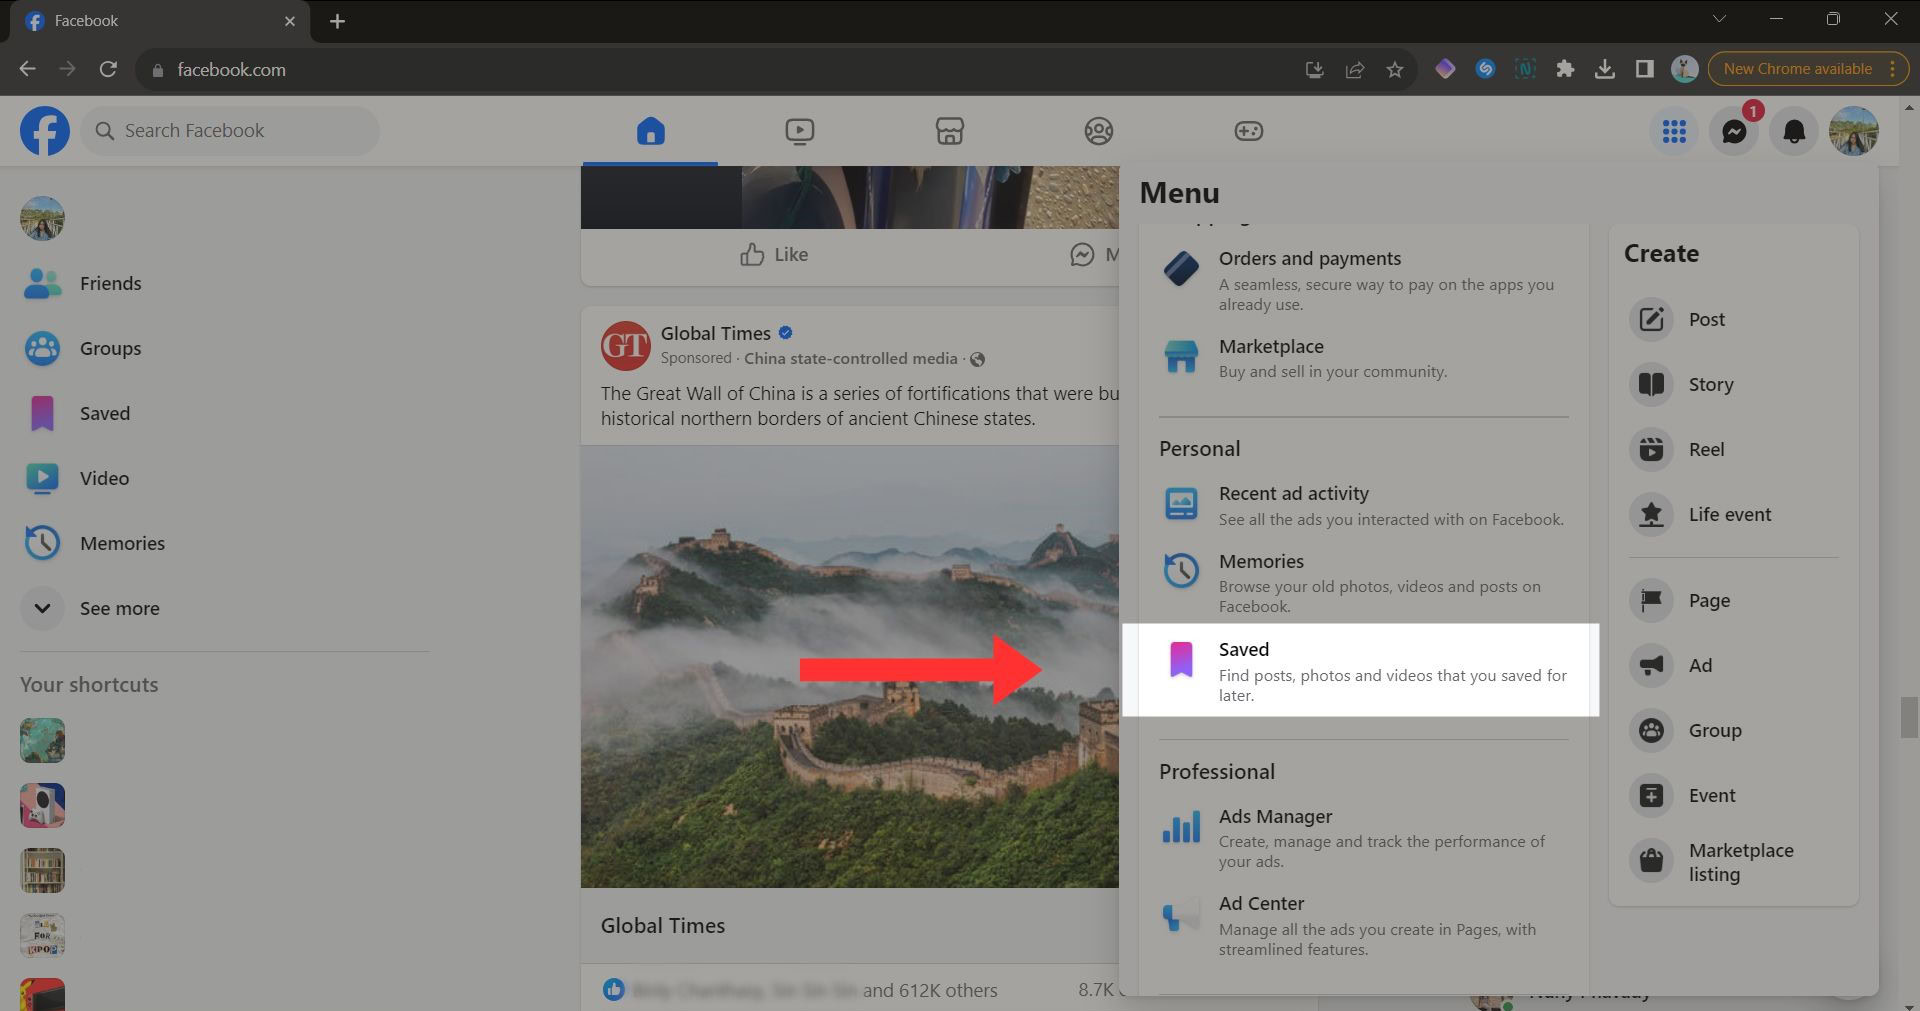
Task: Click the Search Facebook field
Action: [230, 131]
